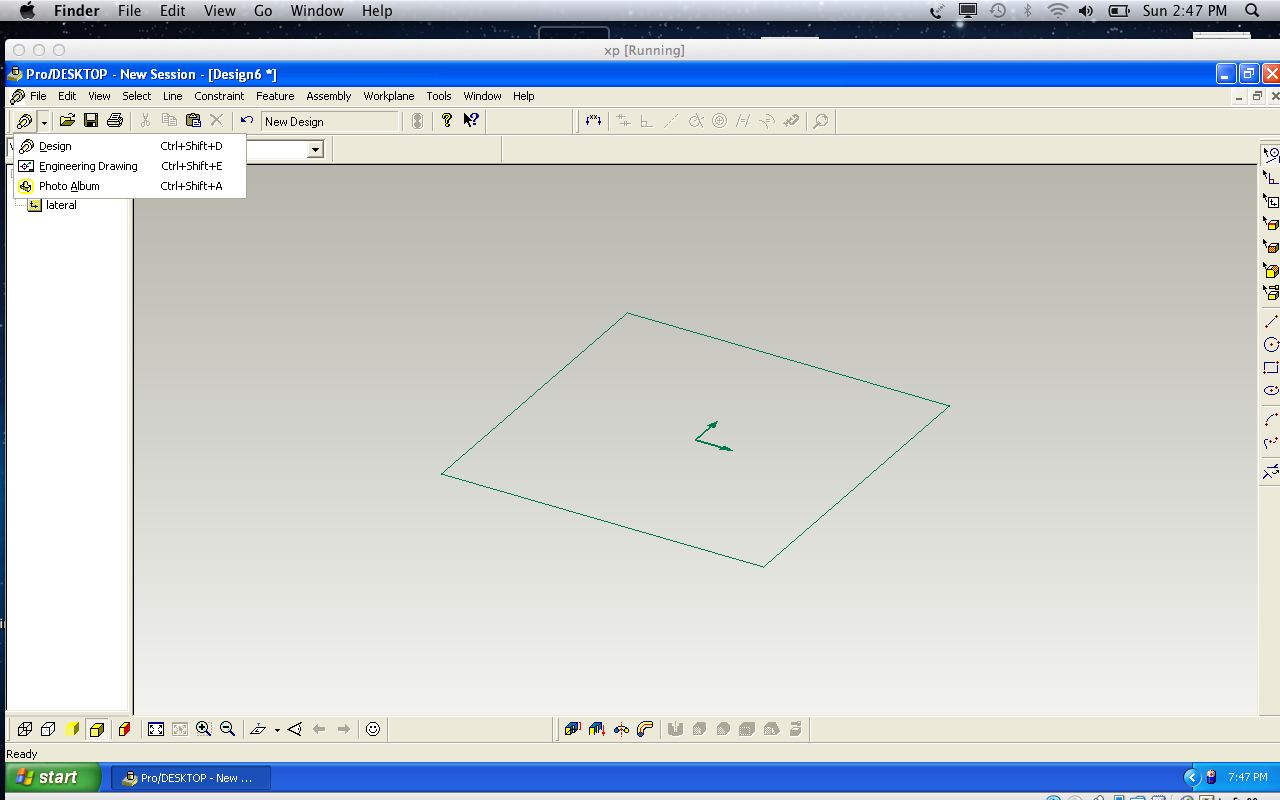Click the Sweep Profile feature icon
This screenshot has height=800, width=1280.
[645, 729]
